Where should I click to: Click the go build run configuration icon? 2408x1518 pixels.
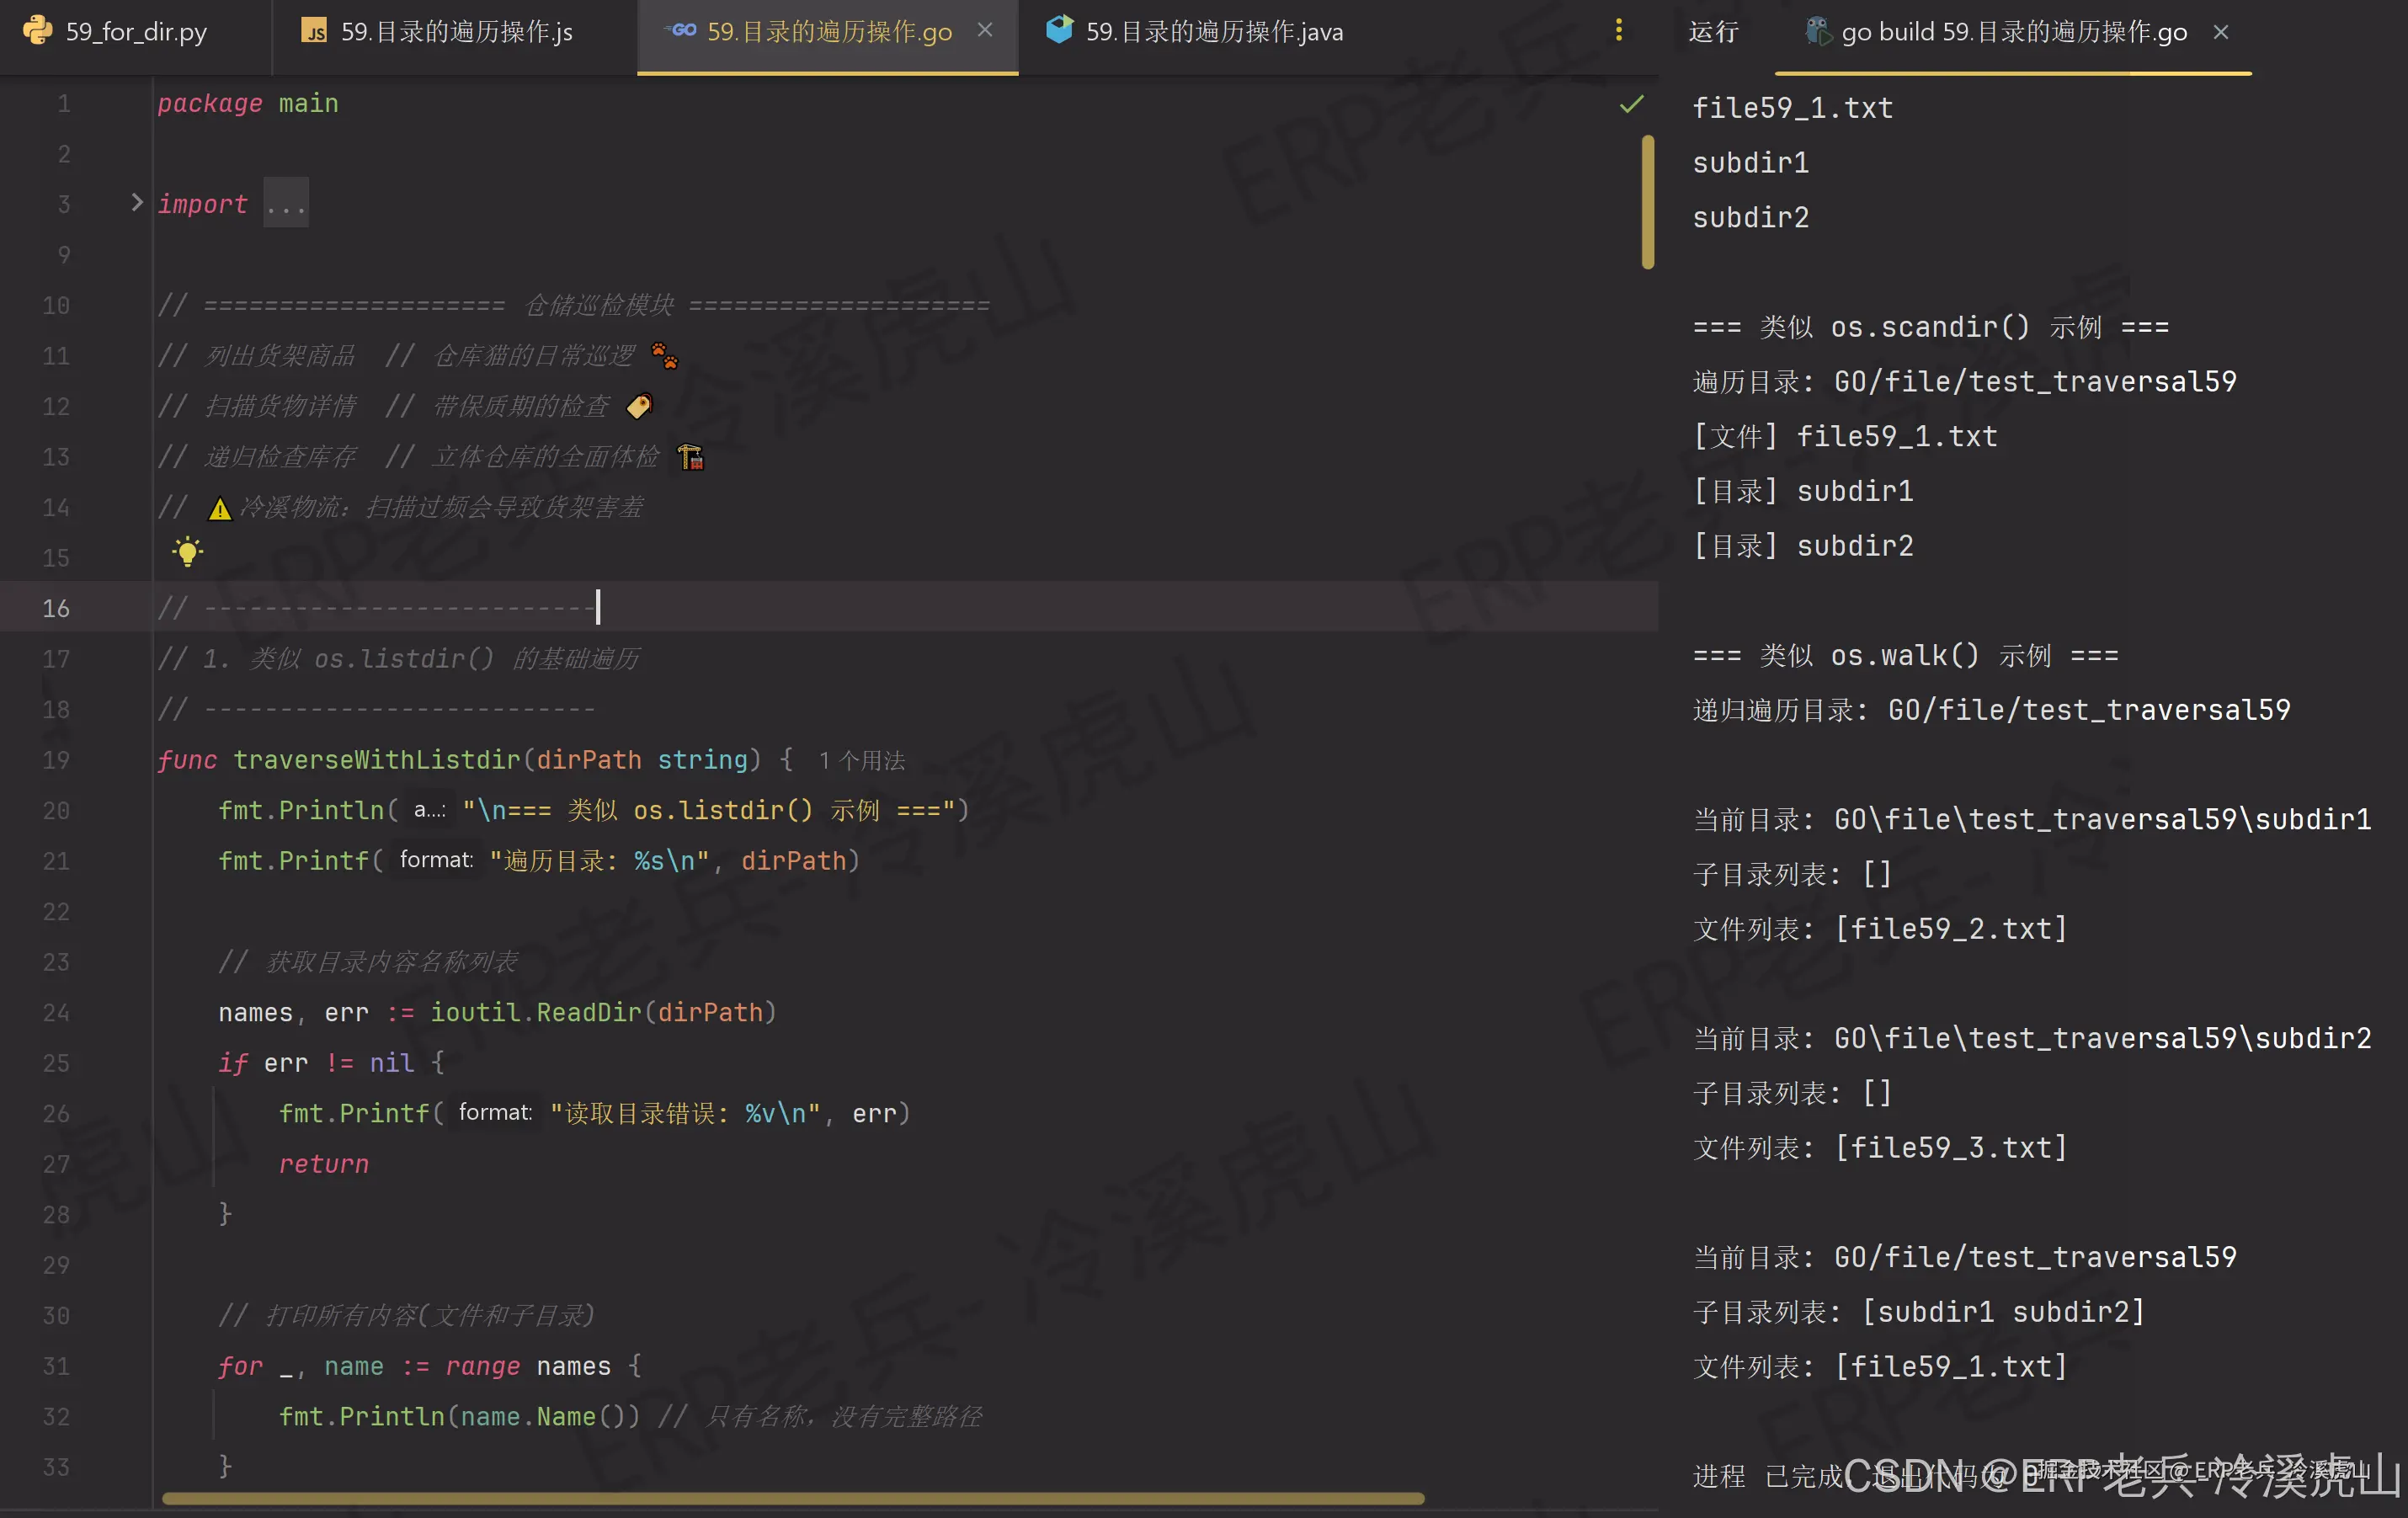[1817, 31]
